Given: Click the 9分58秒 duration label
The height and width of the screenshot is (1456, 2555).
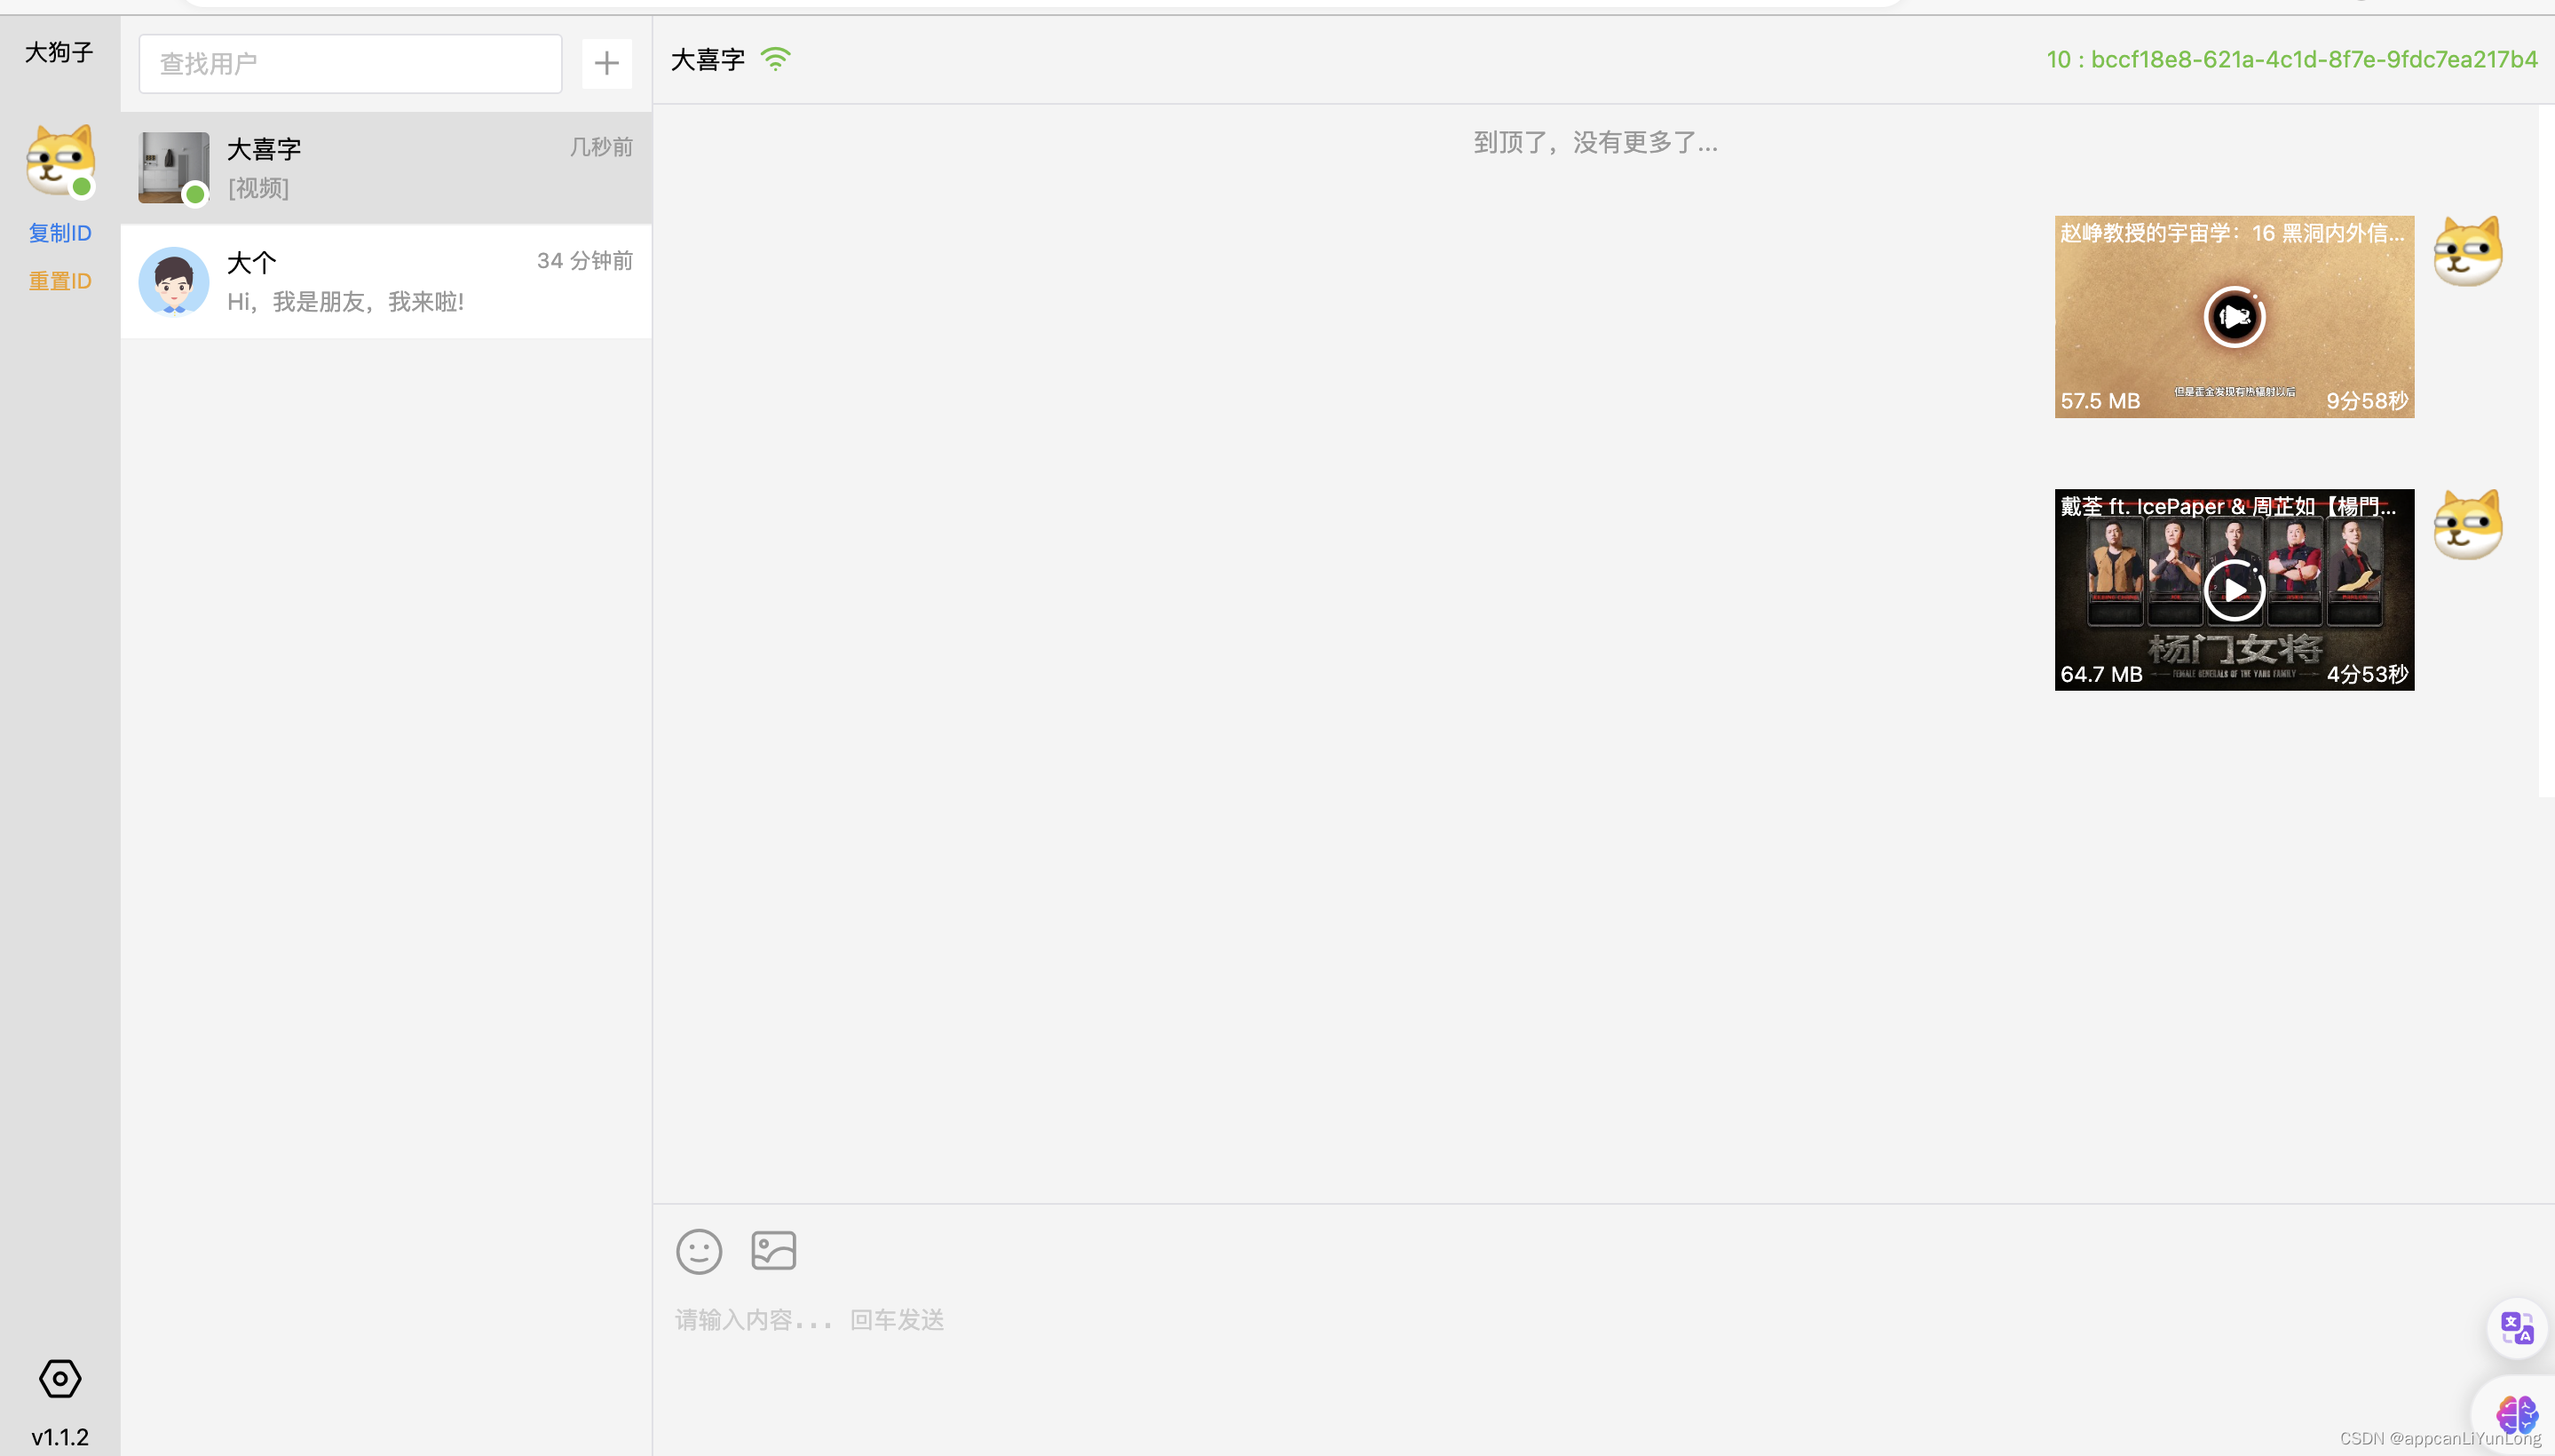Looking at the screenshot, I should tap(2367, 401).
